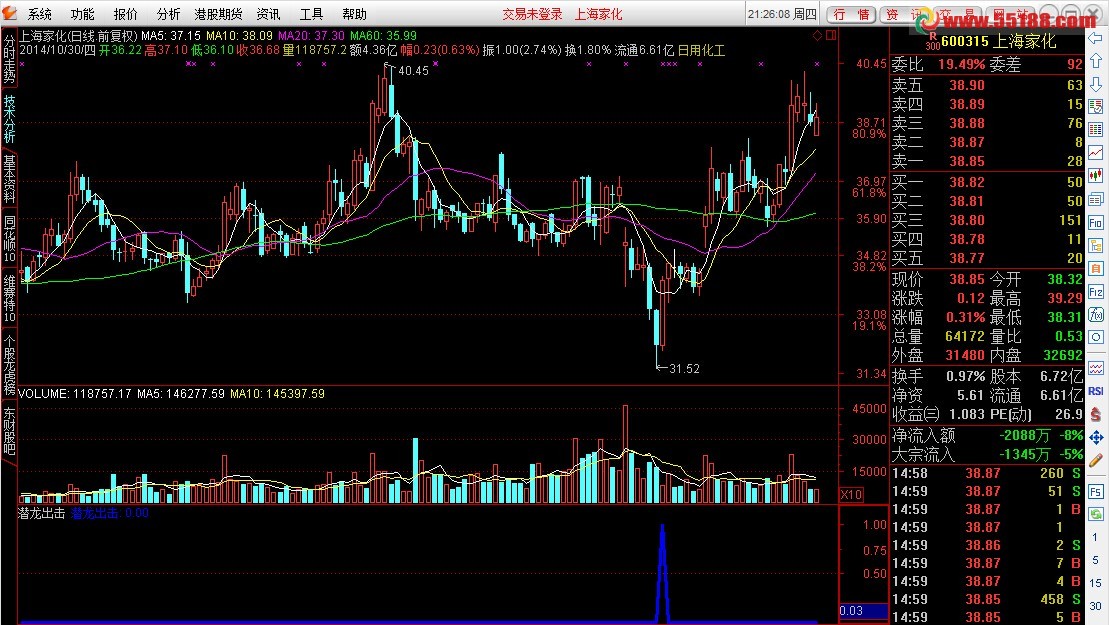Click the 买三 volume 151
The image size is (1109, 625).
click(x=1070, y=221)
